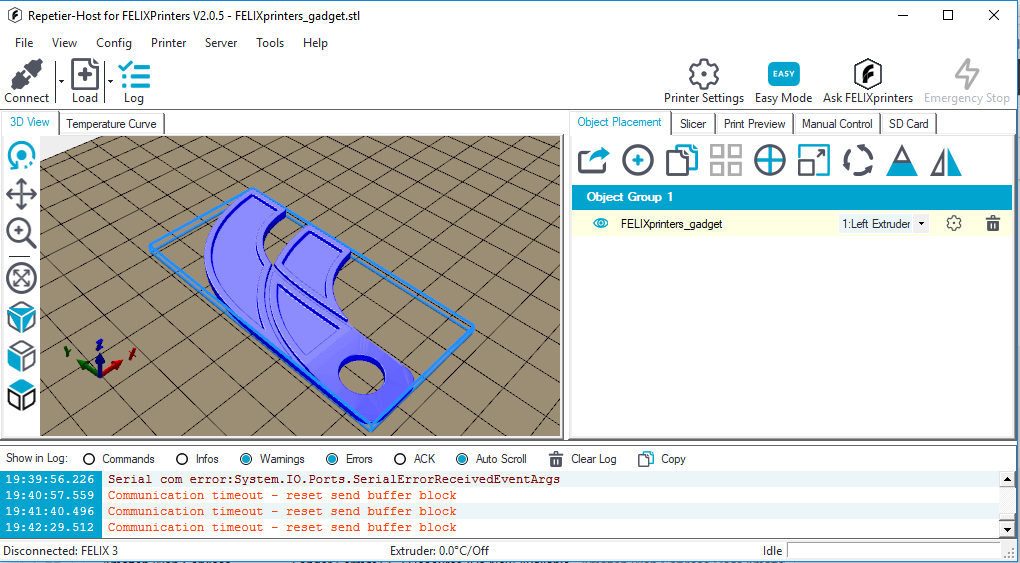Toggle the Log checklist icon
Image resolution: width=1020 pixels, height=563 pixels.
134,75
